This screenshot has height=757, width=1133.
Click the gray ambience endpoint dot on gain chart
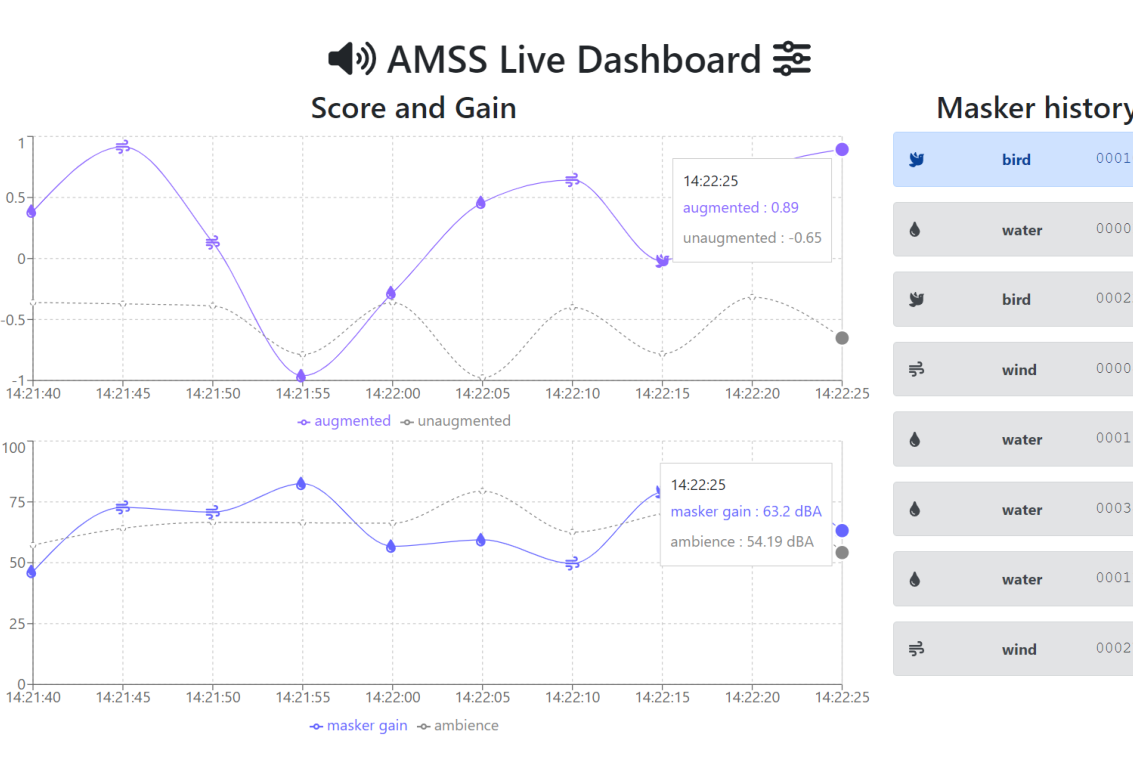842,553
